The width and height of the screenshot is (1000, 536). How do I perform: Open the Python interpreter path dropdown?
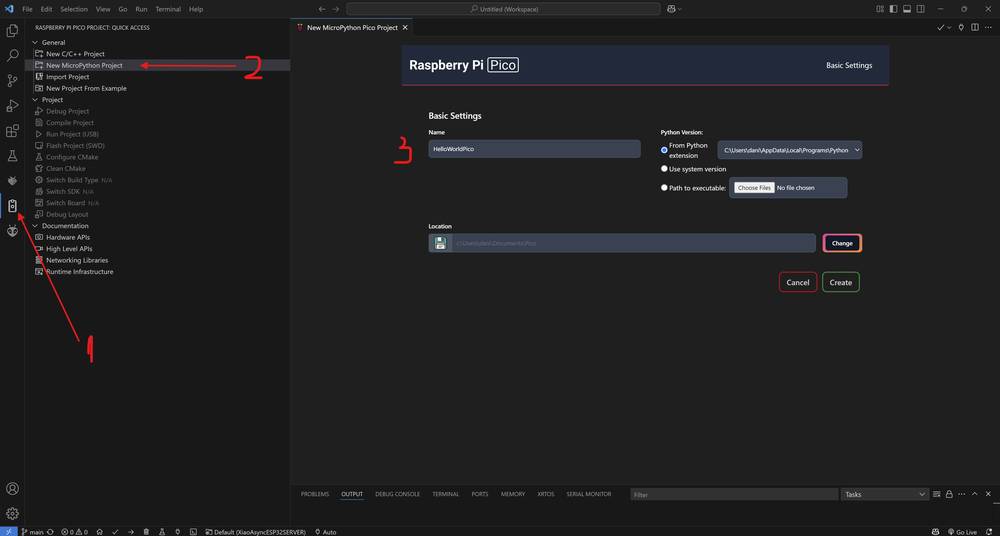coord(790,150)
